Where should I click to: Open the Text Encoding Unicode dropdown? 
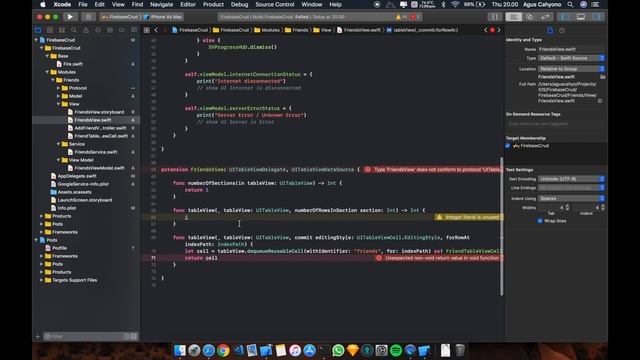(571, 179)
